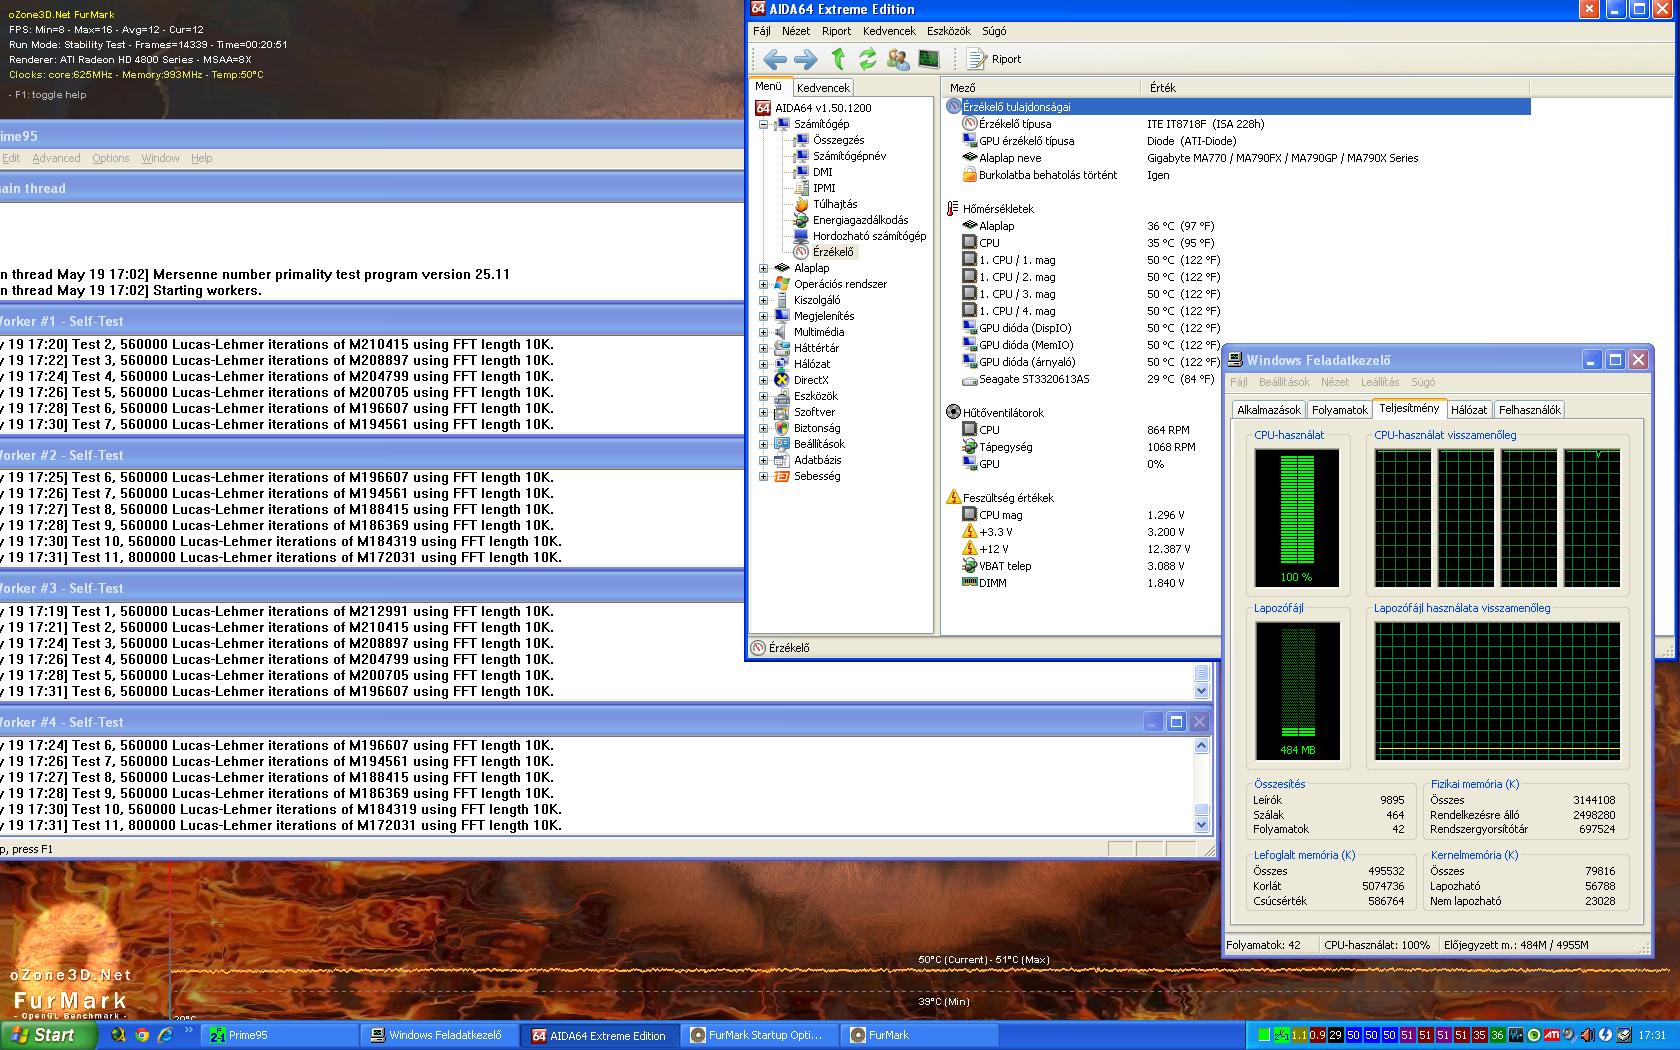Select Sebesség in the AIDA64 tree
This screenshot has width=1680, height=1050.
(817, 476)
